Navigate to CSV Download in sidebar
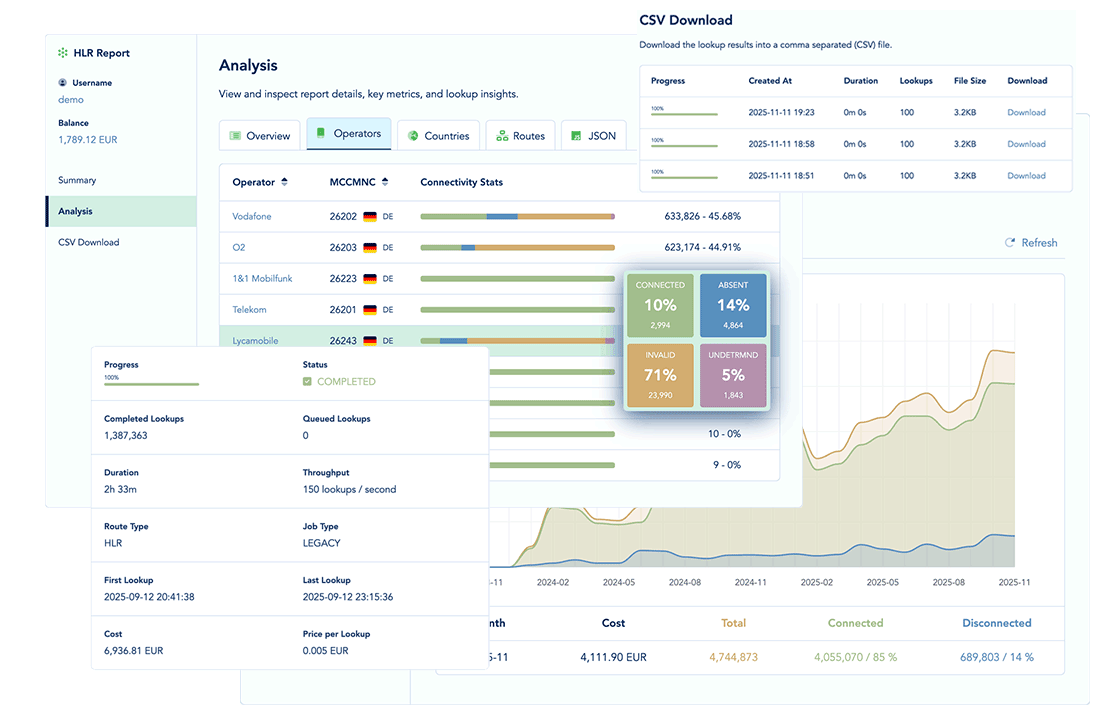 click(88, 242)
